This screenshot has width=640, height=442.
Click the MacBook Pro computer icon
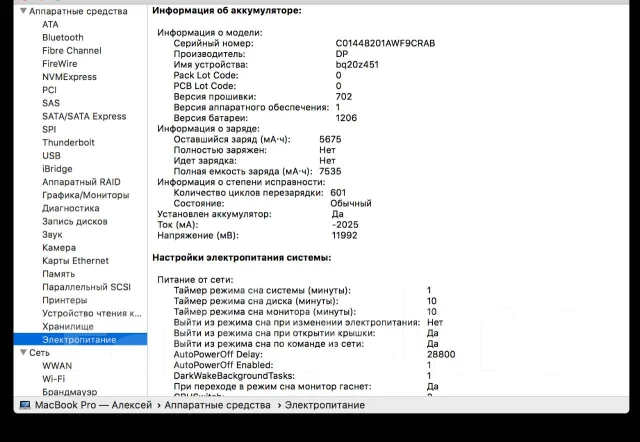click(x=25, y=405)
